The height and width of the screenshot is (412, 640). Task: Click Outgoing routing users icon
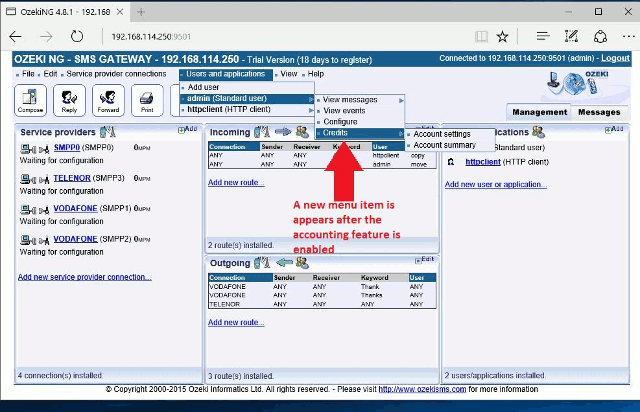pos(302,263)
